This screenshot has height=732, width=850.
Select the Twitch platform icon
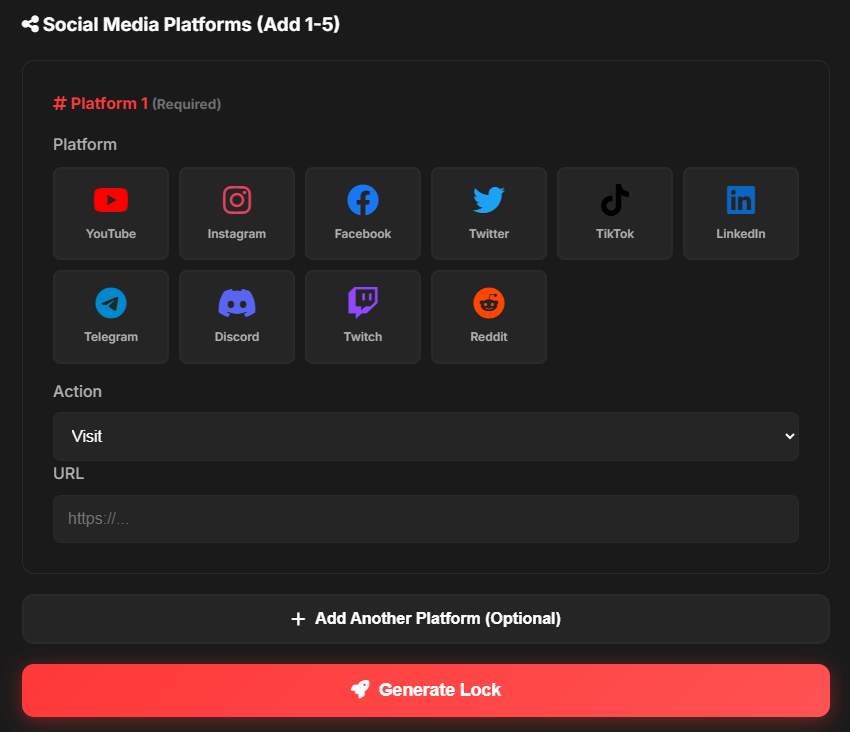point(362,317)
